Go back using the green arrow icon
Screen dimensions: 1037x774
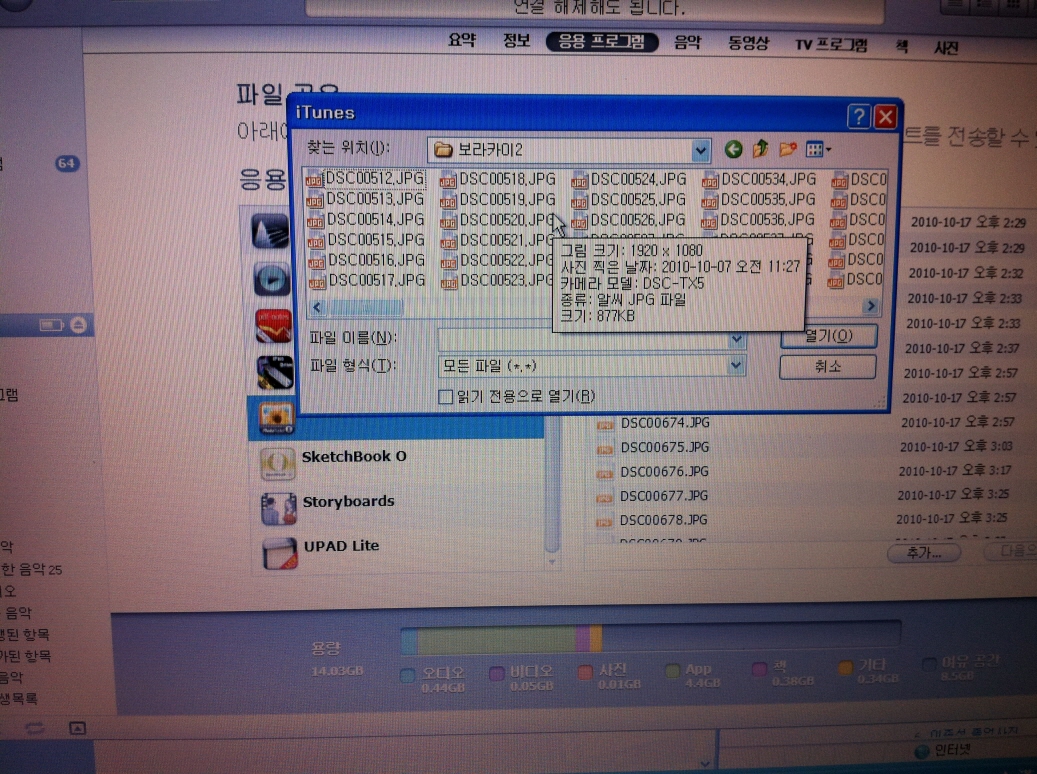pos(733,150)
